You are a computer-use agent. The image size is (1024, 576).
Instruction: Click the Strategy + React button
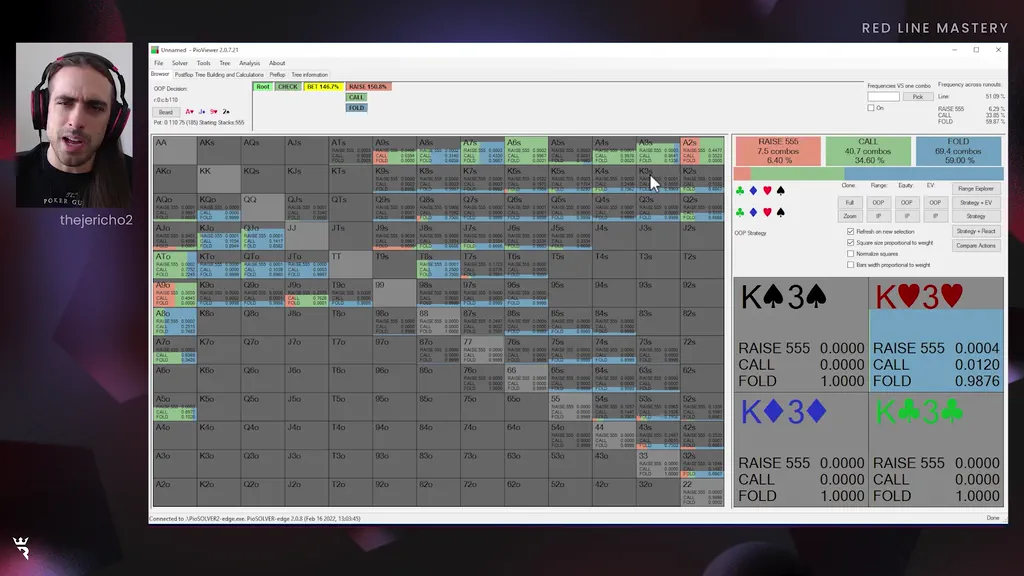pos(976,231)
